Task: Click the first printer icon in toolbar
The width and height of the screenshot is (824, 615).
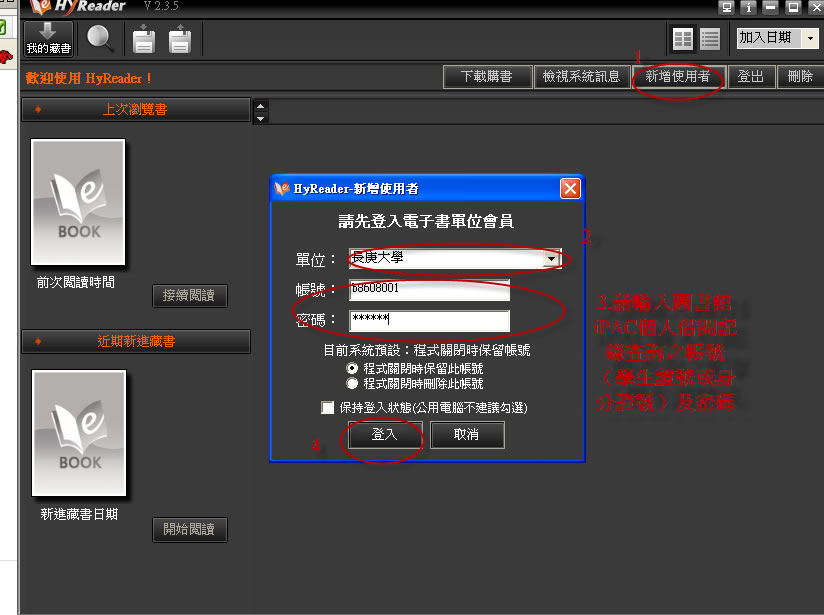Action: tap(143, 39)
